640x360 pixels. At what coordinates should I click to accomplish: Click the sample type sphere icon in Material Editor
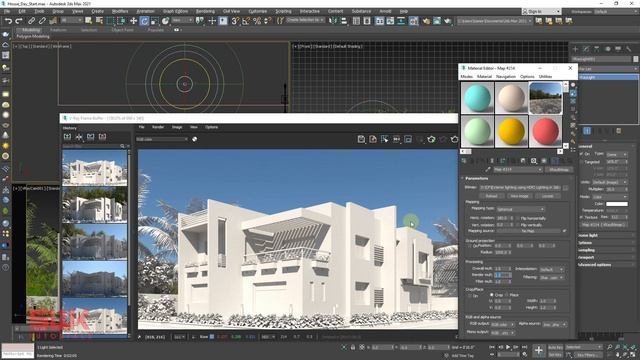point(573,85)
